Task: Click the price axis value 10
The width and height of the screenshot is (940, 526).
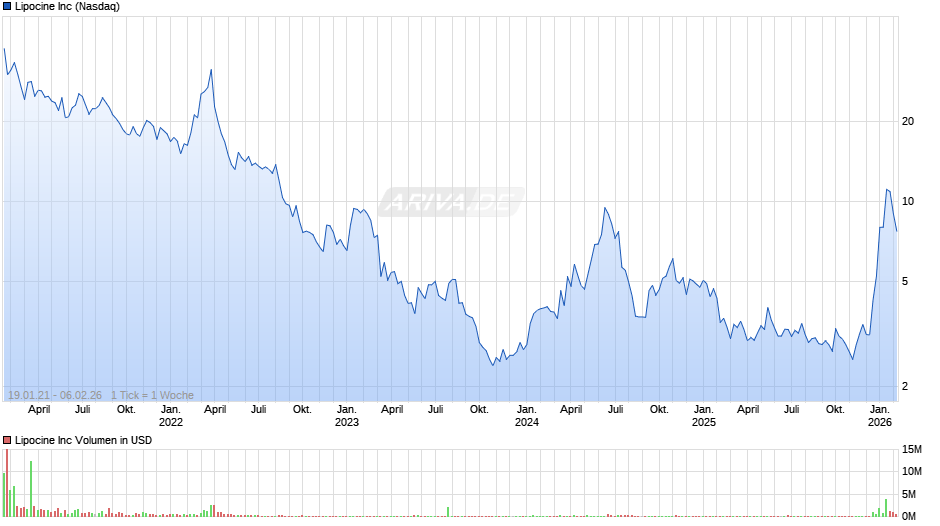Action: (908, 202)
